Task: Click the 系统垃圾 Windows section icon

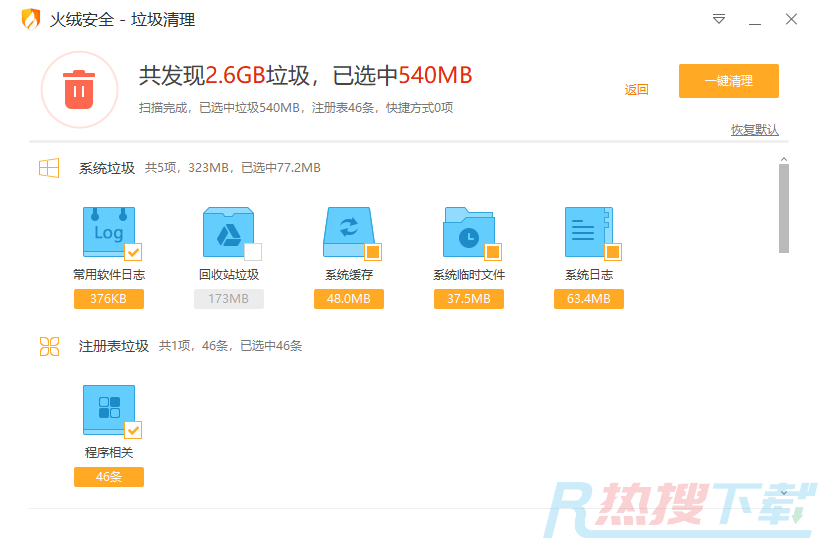Action: click(49, 168)
